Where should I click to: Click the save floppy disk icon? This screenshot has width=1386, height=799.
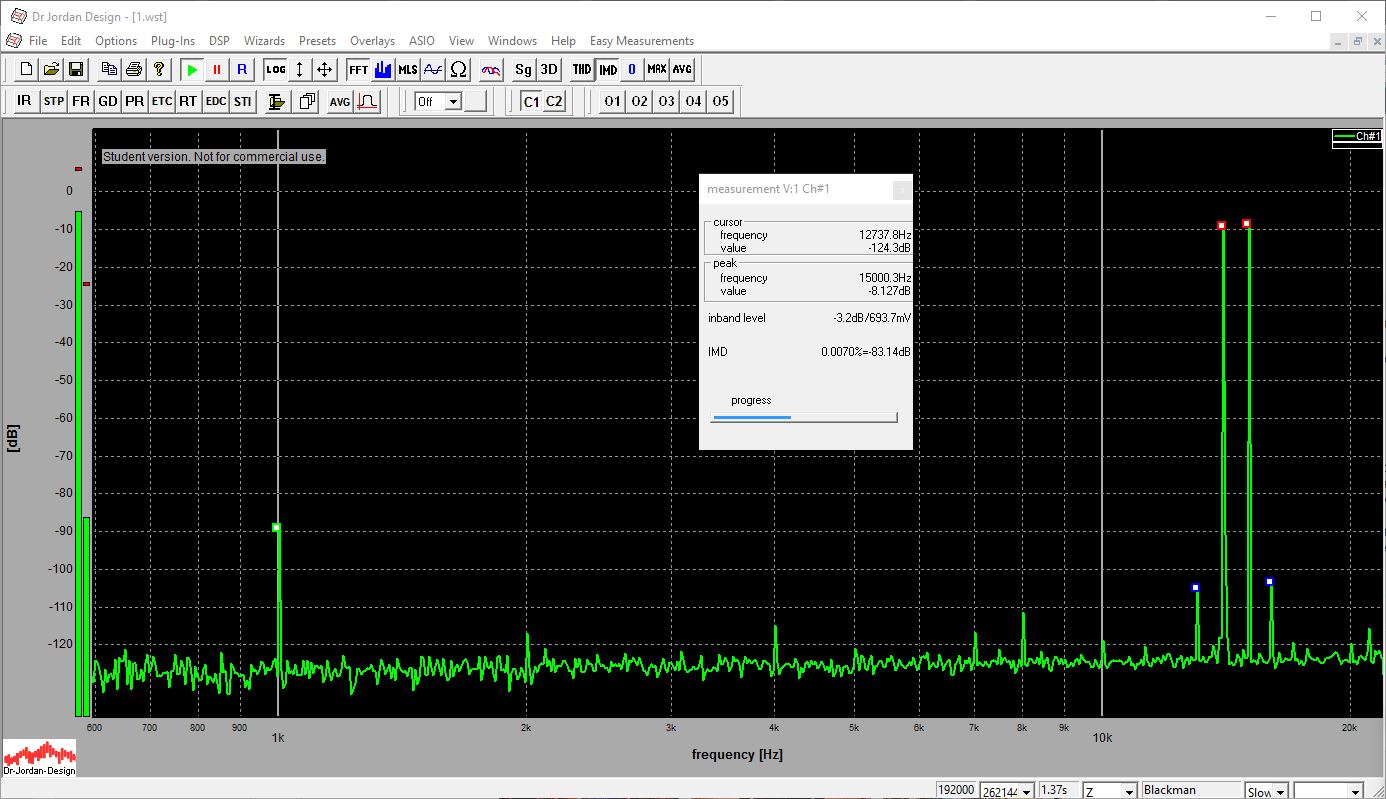(75, 70)
